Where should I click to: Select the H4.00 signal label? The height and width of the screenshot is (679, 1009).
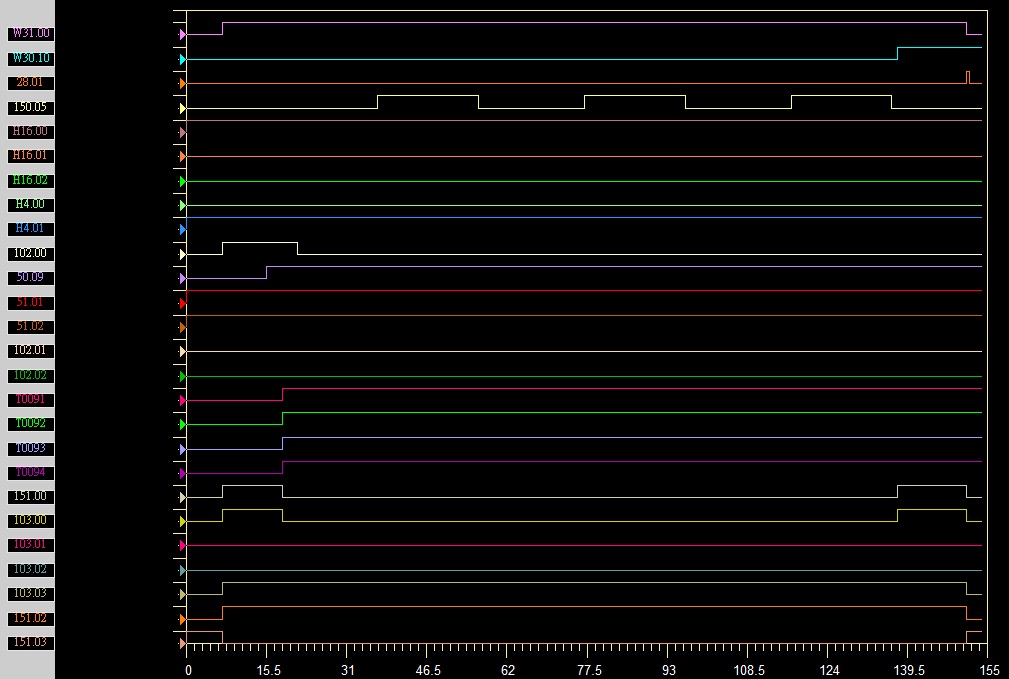[x=31, y=205]
